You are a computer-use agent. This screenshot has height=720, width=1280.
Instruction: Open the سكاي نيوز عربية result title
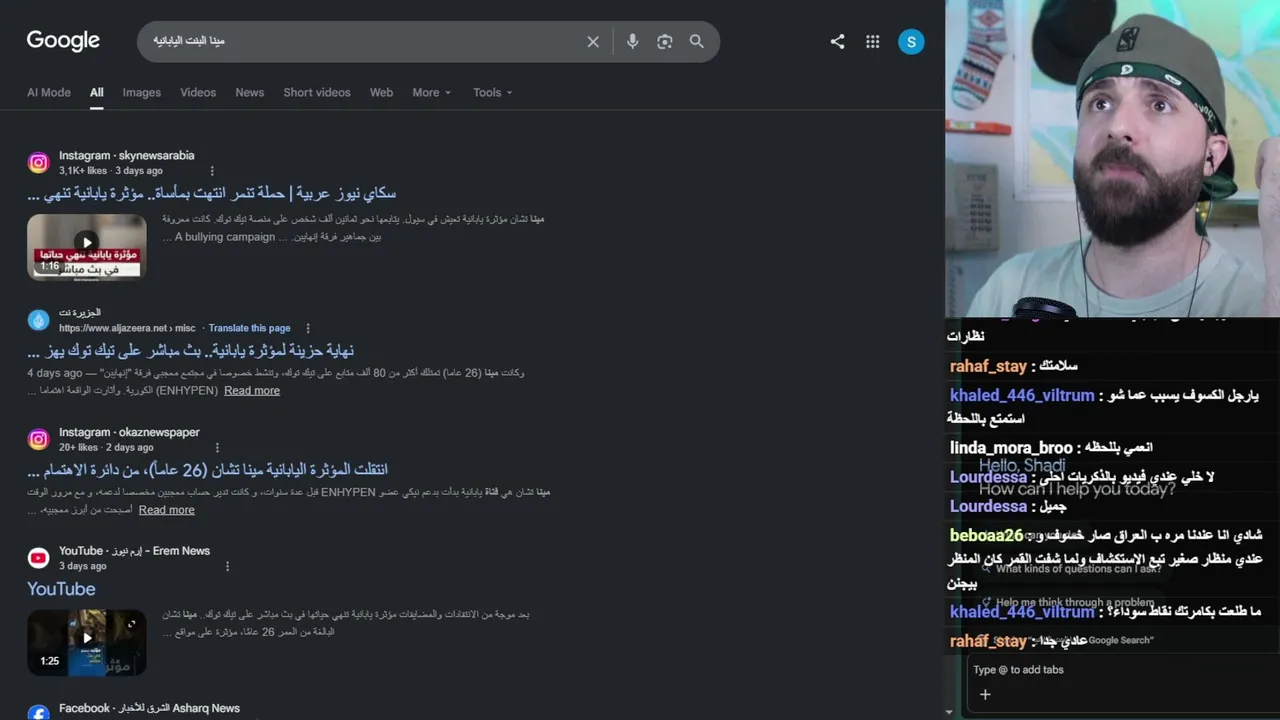coord(212,193)
